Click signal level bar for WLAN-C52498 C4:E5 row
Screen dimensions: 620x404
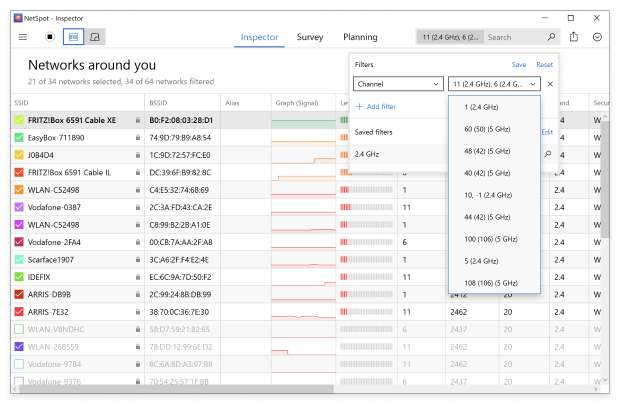point(367,190)
